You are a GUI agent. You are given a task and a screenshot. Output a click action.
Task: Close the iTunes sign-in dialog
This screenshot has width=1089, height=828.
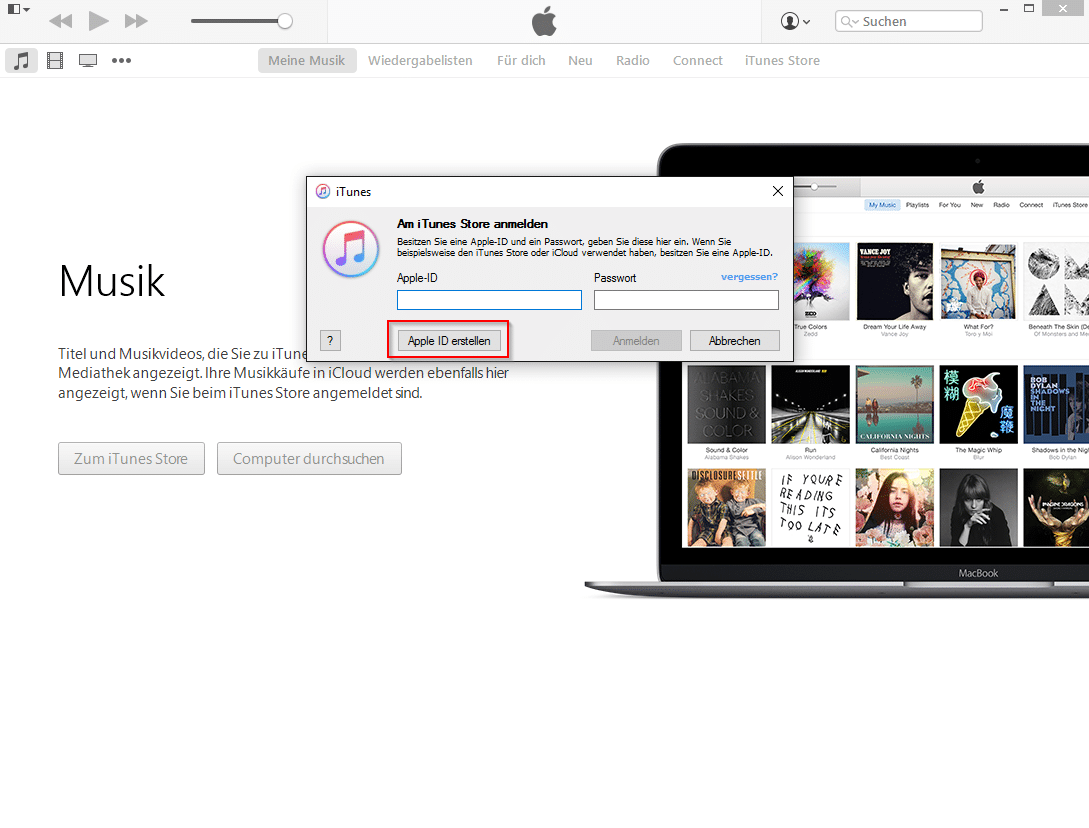(778, 191)
